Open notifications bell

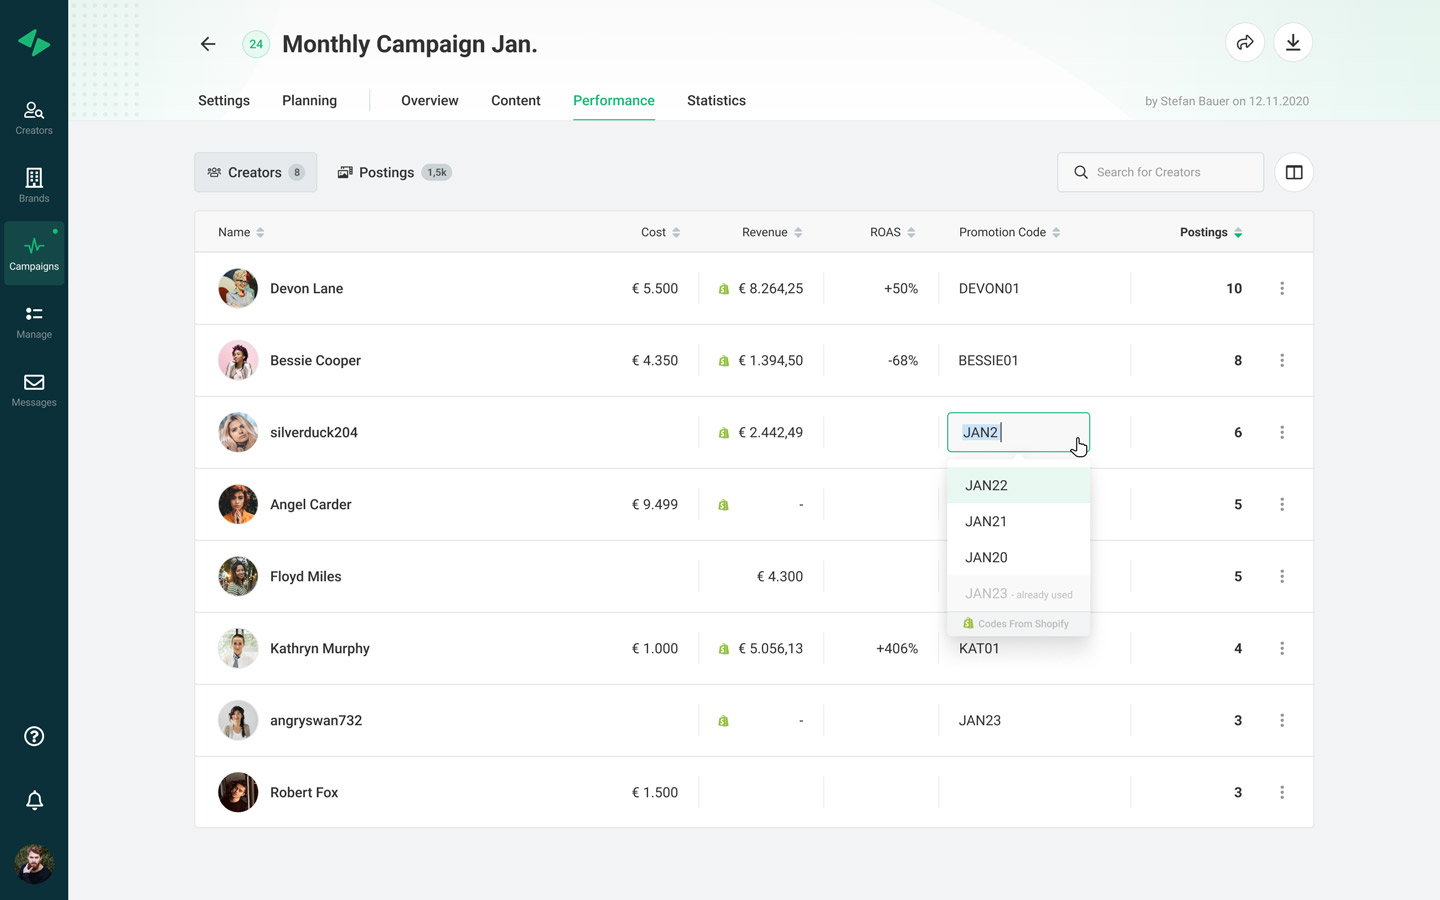34,800
